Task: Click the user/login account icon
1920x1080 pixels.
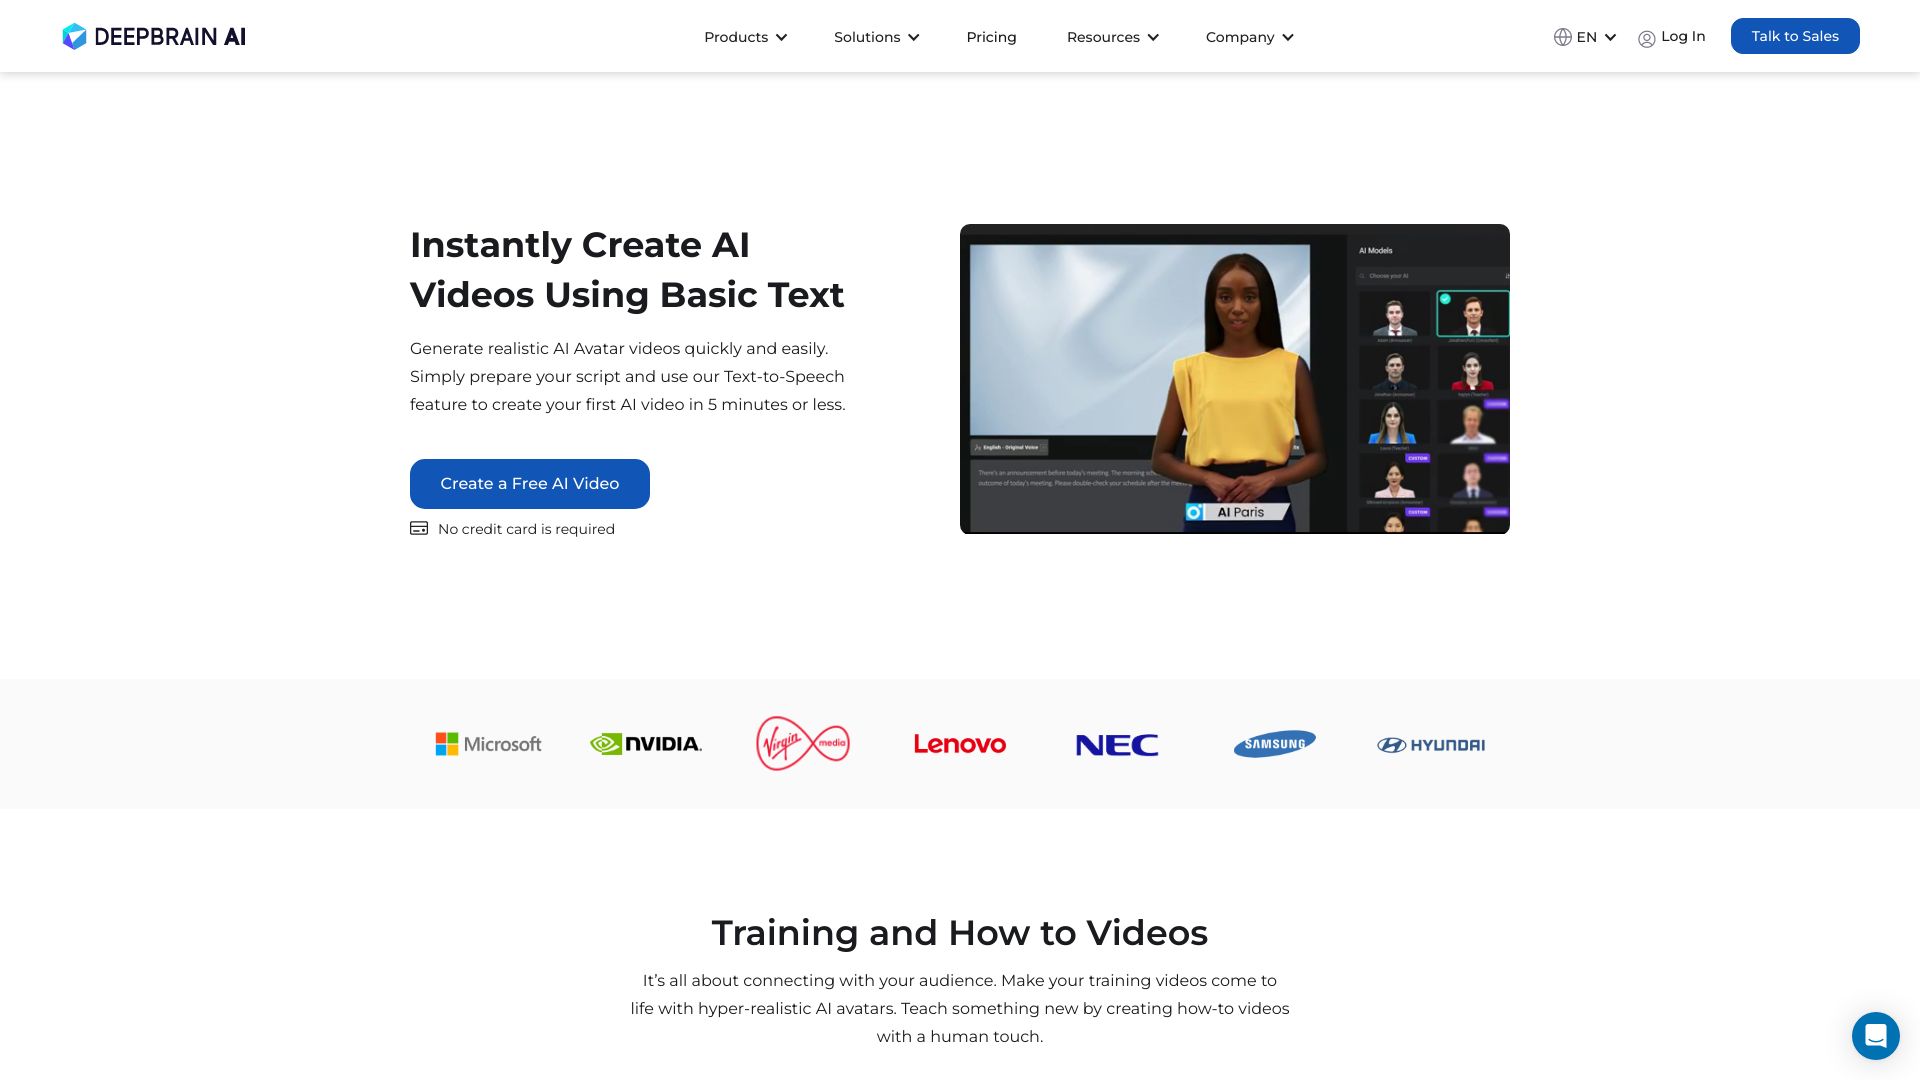Action: (x=1647, y=37)
